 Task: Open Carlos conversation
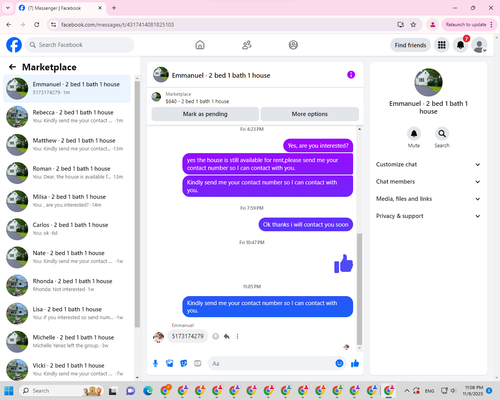click(x=67, y=229)
